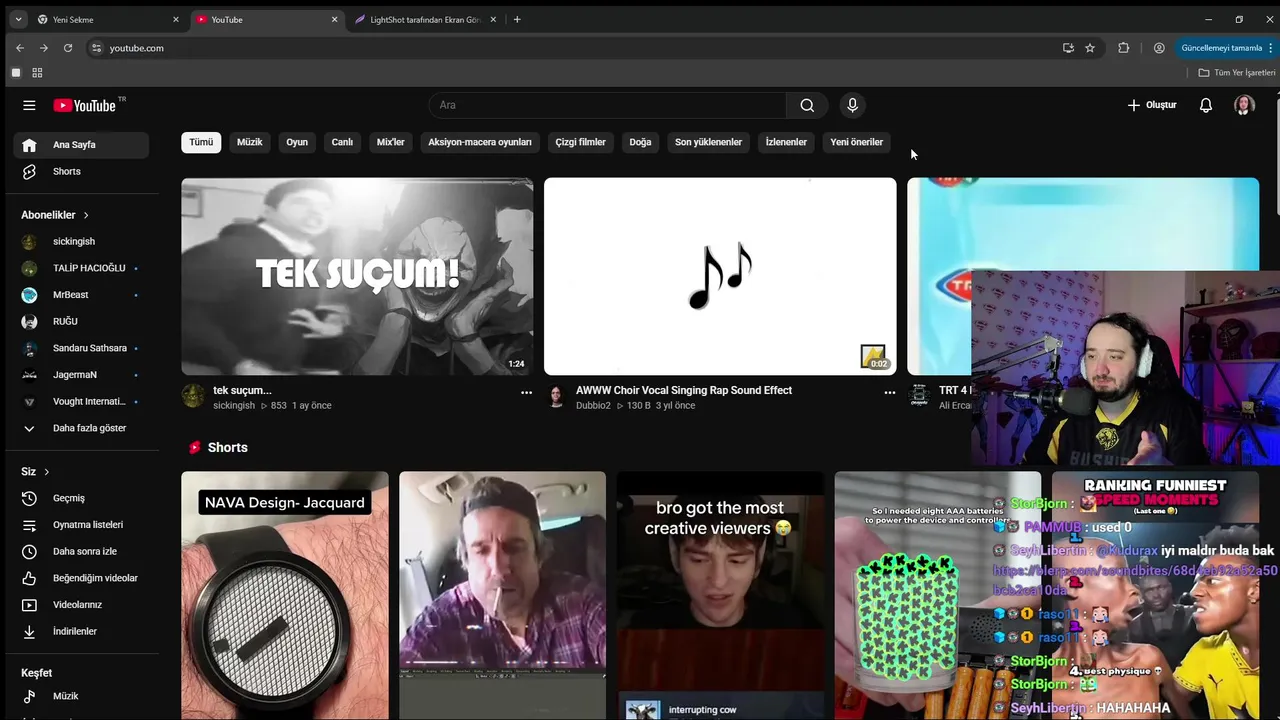
Task: Click the Dubbio2 channel name
Action: point(593,406)
